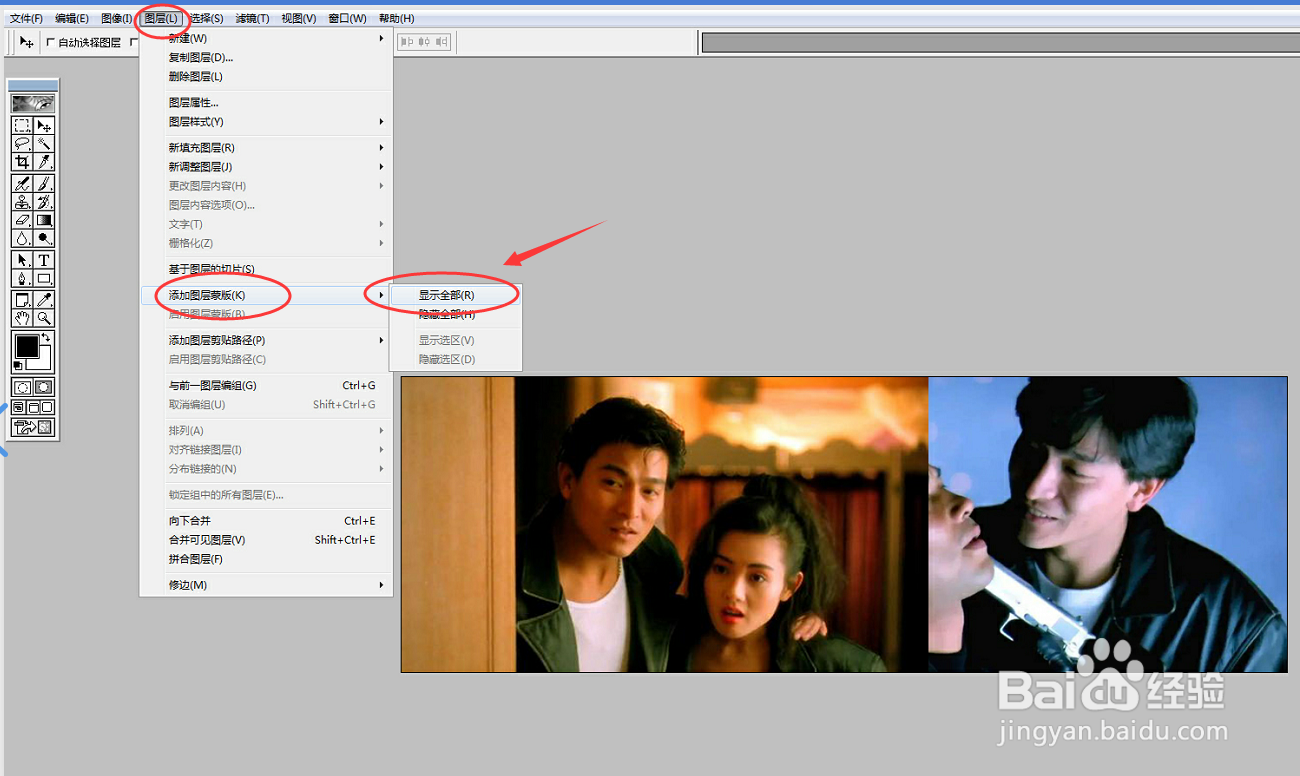Select the Gradient tool

tap(44, 220)
